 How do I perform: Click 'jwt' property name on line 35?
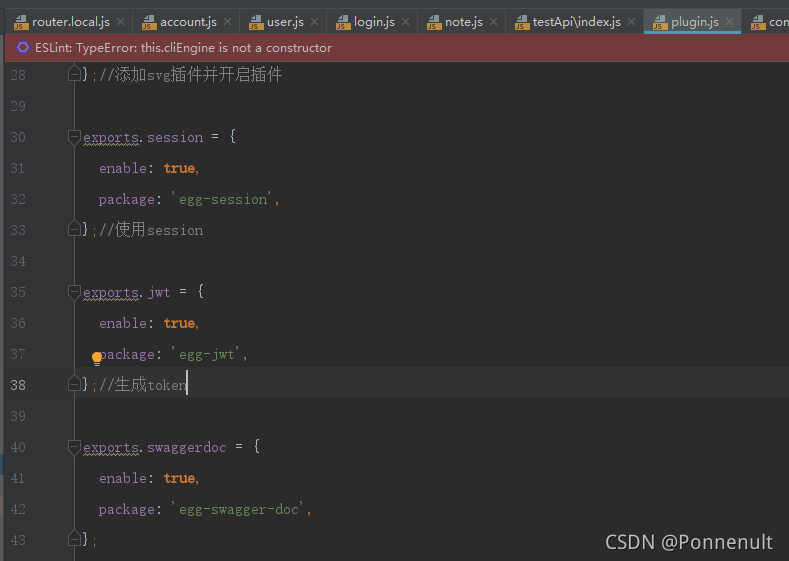[159, 292]
